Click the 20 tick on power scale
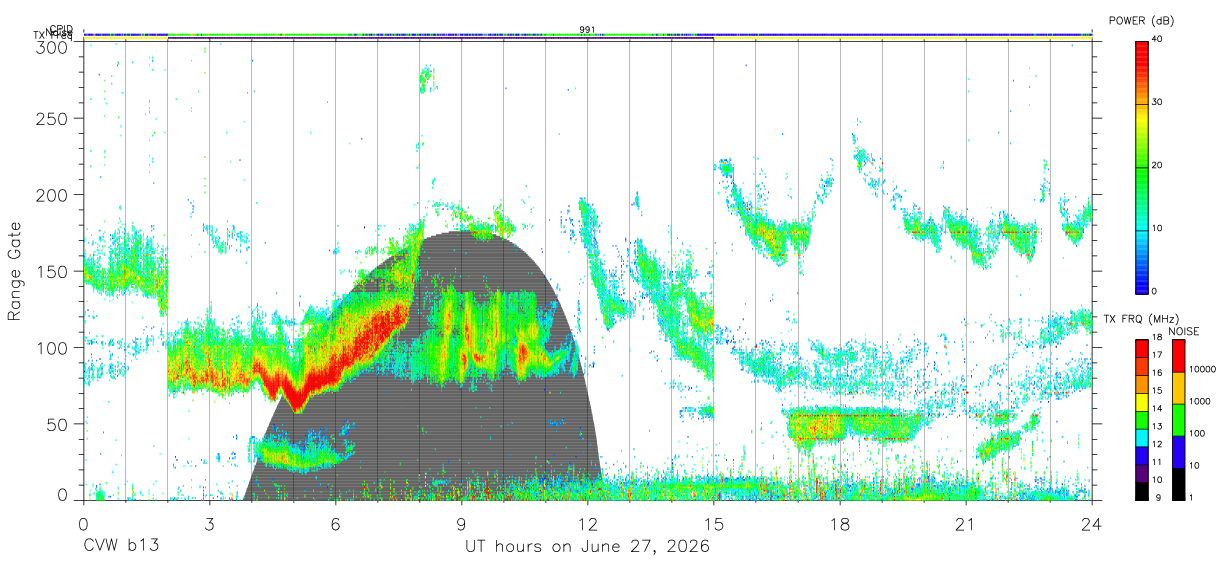 click(1158, 166)
